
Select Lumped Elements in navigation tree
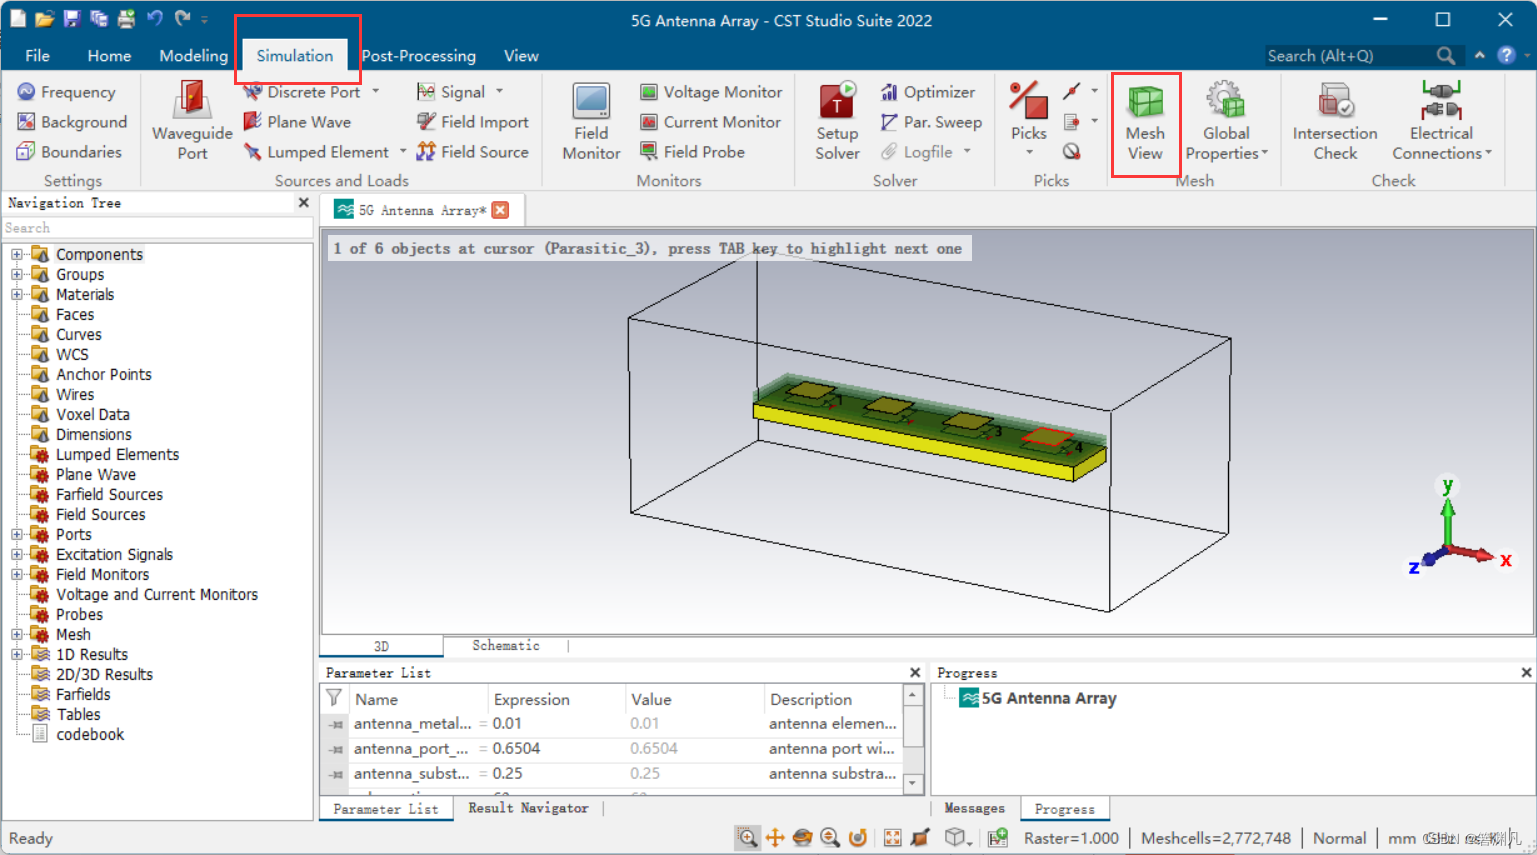click(117, 454)
